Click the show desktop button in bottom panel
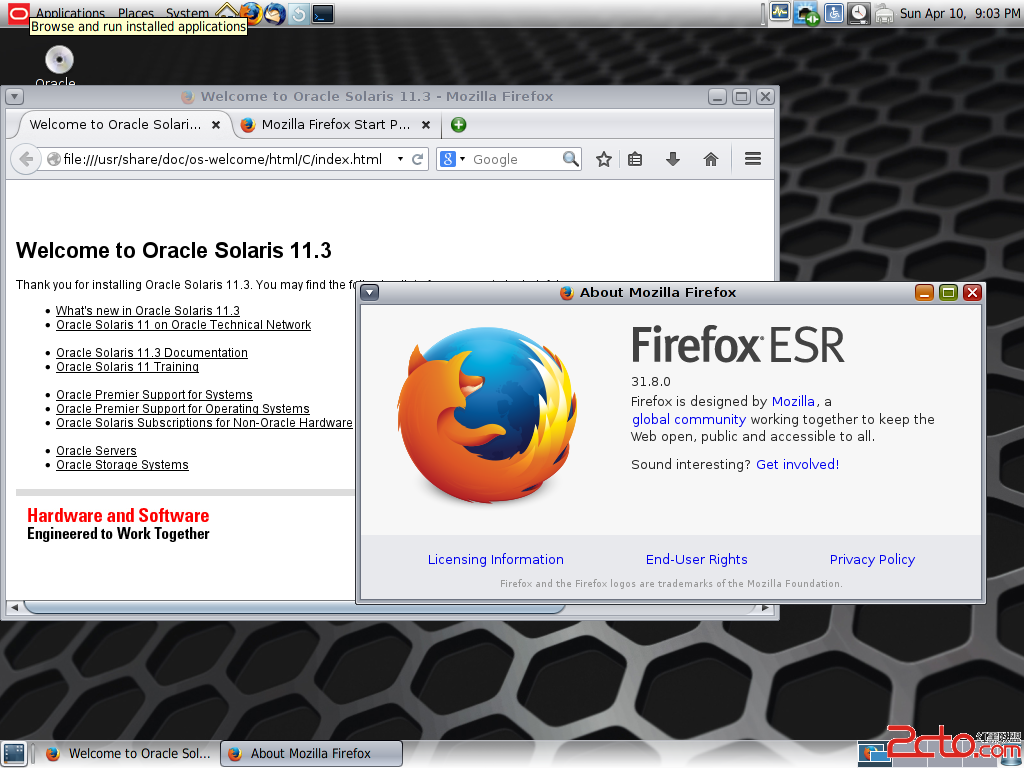The width and height of the screenshot is (1024, 768). point(14,754)
